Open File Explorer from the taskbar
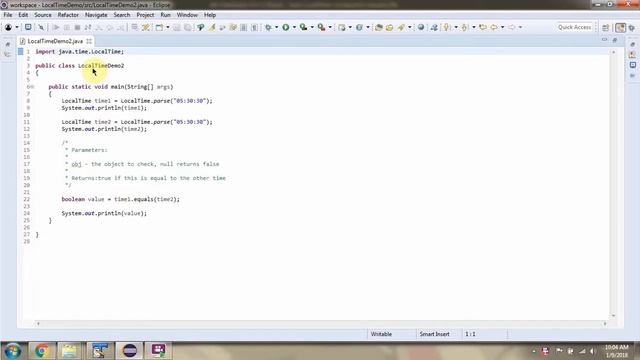640x360 pixels. coord(69,351)
